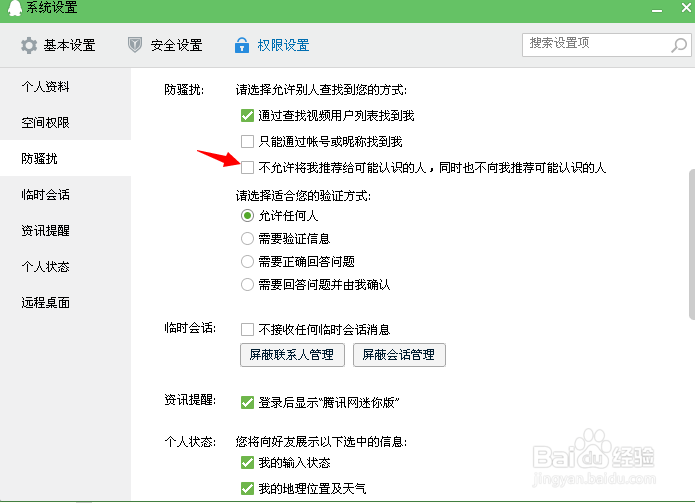Click the 屏蔽会话管理 button
Viewport: 695px width, 503px height.
tap(399, 355)
